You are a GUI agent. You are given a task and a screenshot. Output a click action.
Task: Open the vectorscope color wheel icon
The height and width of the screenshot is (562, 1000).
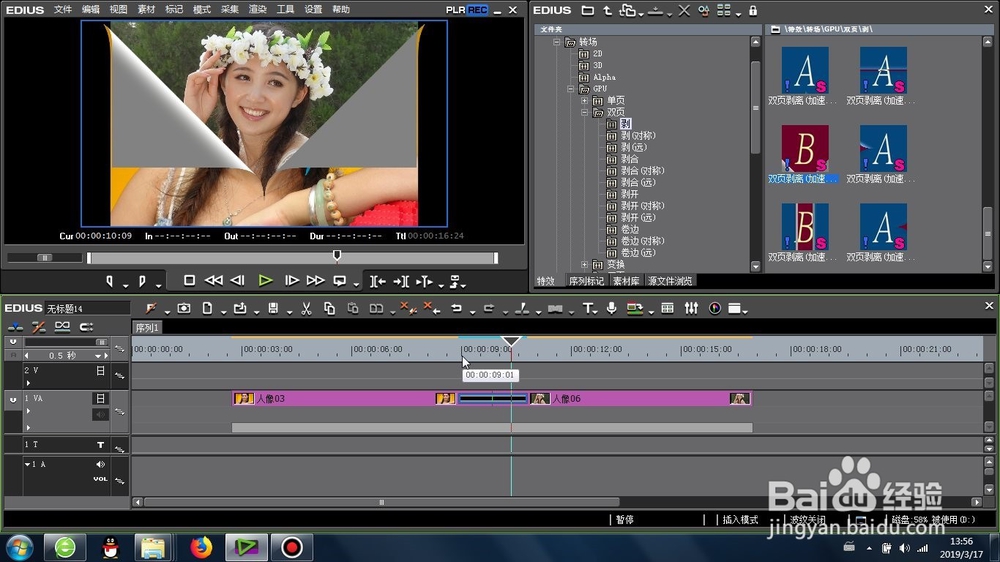pos(715,309)
